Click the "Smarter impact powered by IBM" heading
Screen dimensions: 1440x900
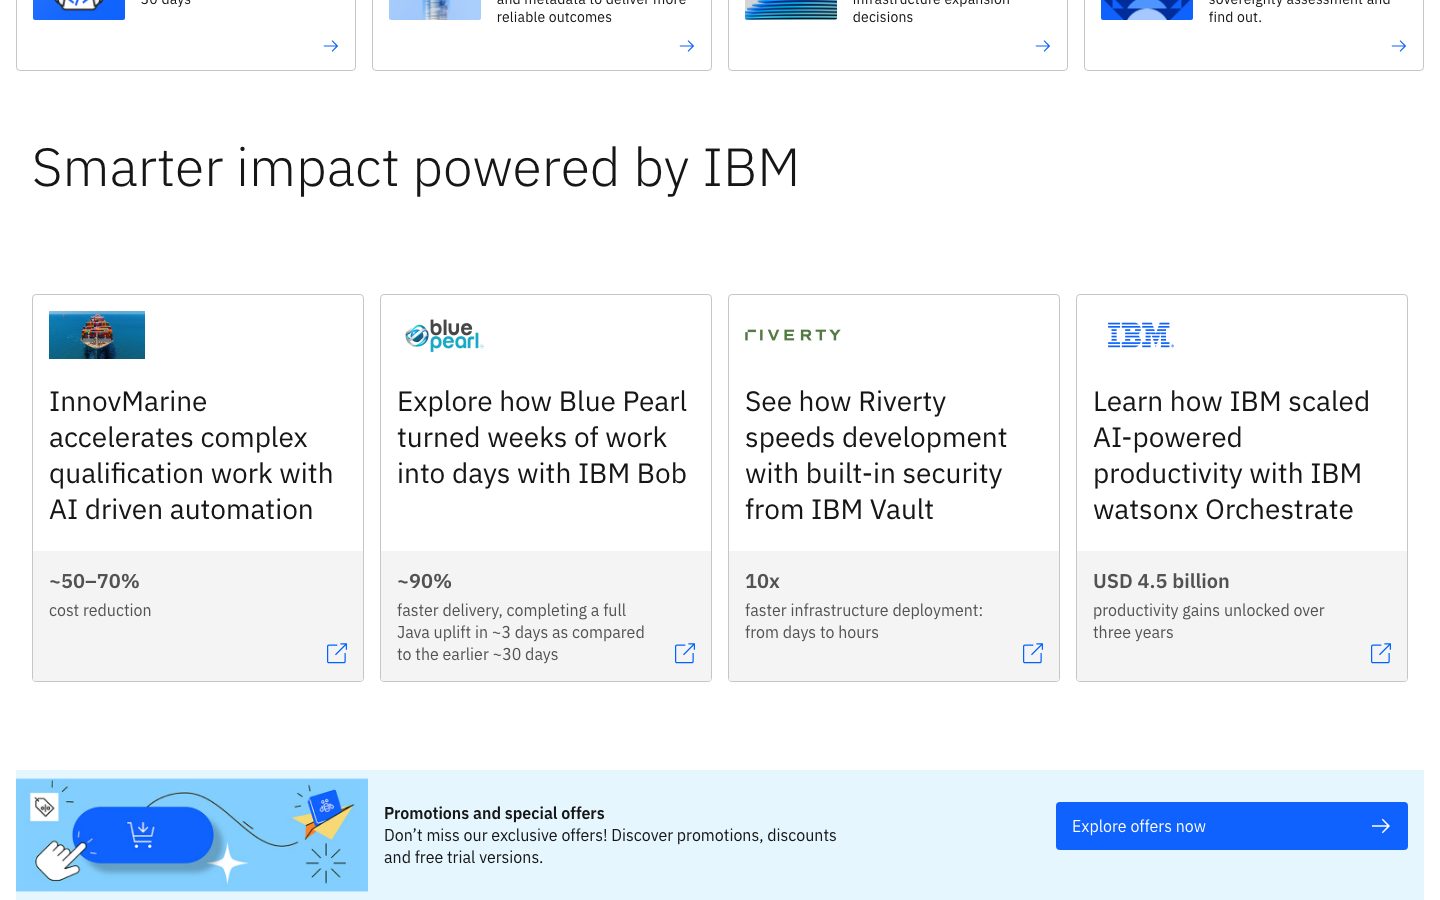[x=416, y=168]
